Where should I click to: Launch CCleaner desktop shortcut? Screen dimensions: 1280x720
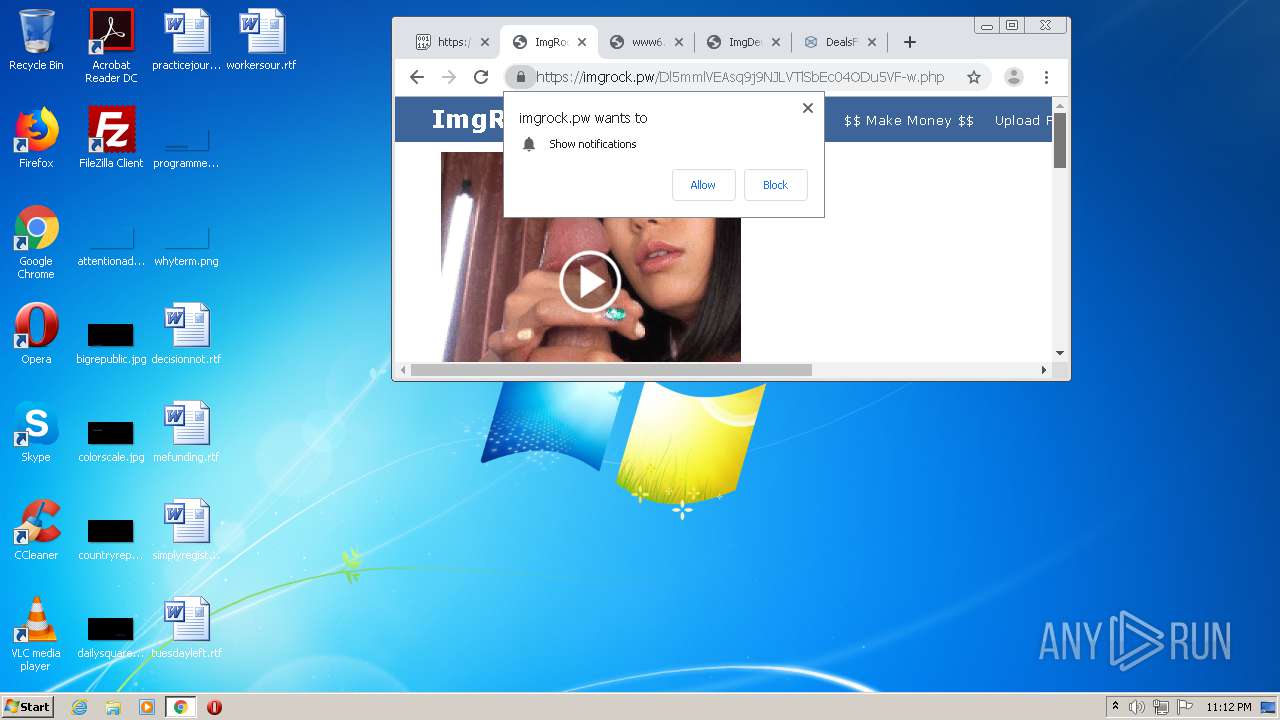point(36,530)
